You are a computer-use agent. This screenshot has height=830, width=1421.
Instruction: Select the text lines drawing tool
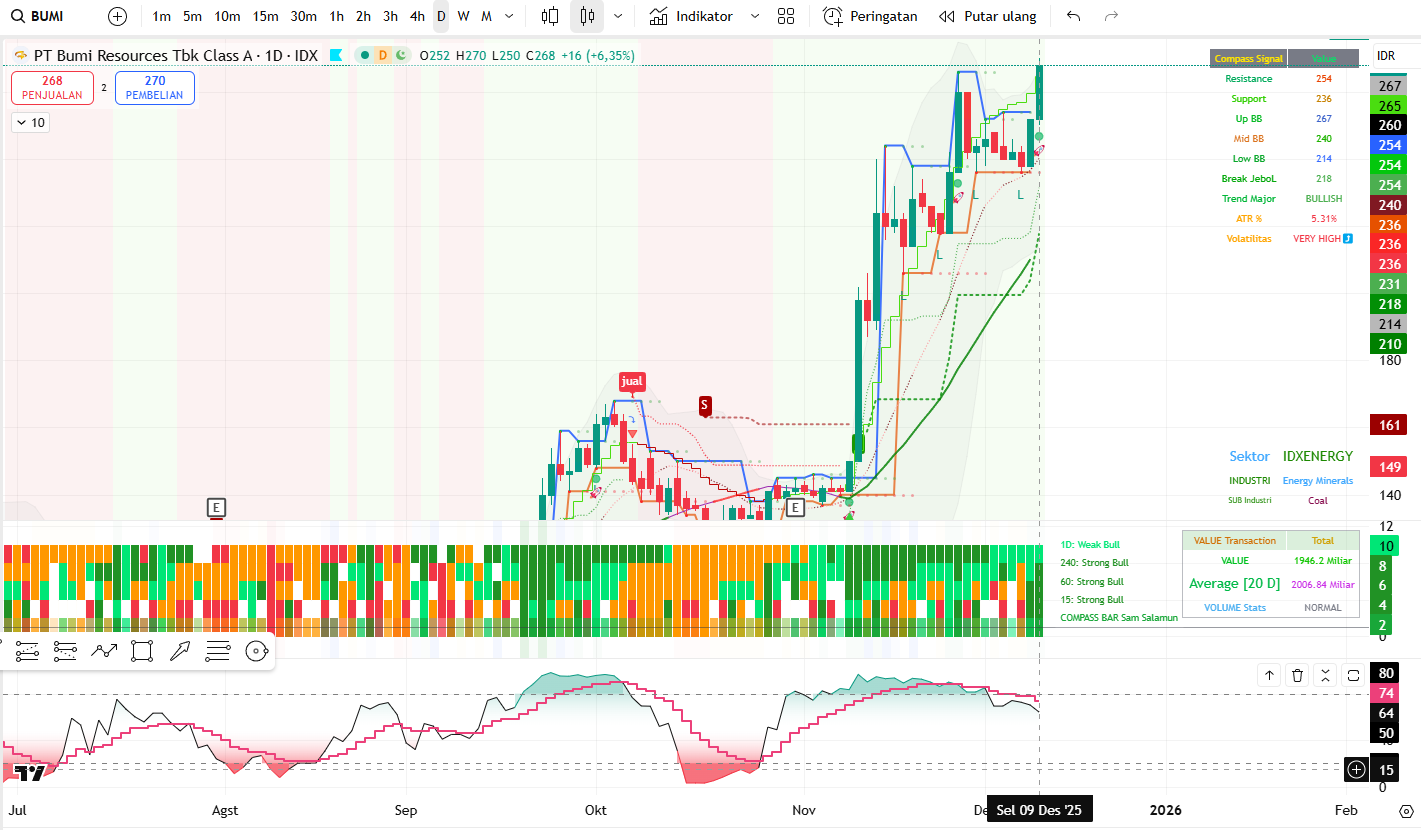[x=218, y=651]
